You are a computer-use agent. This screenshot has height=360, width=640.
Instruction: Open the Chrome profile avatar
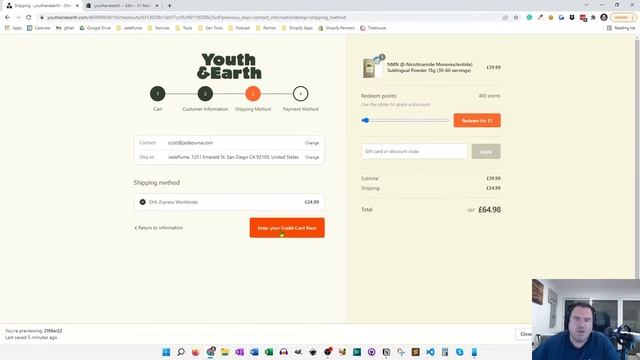(x=604, y=18)
